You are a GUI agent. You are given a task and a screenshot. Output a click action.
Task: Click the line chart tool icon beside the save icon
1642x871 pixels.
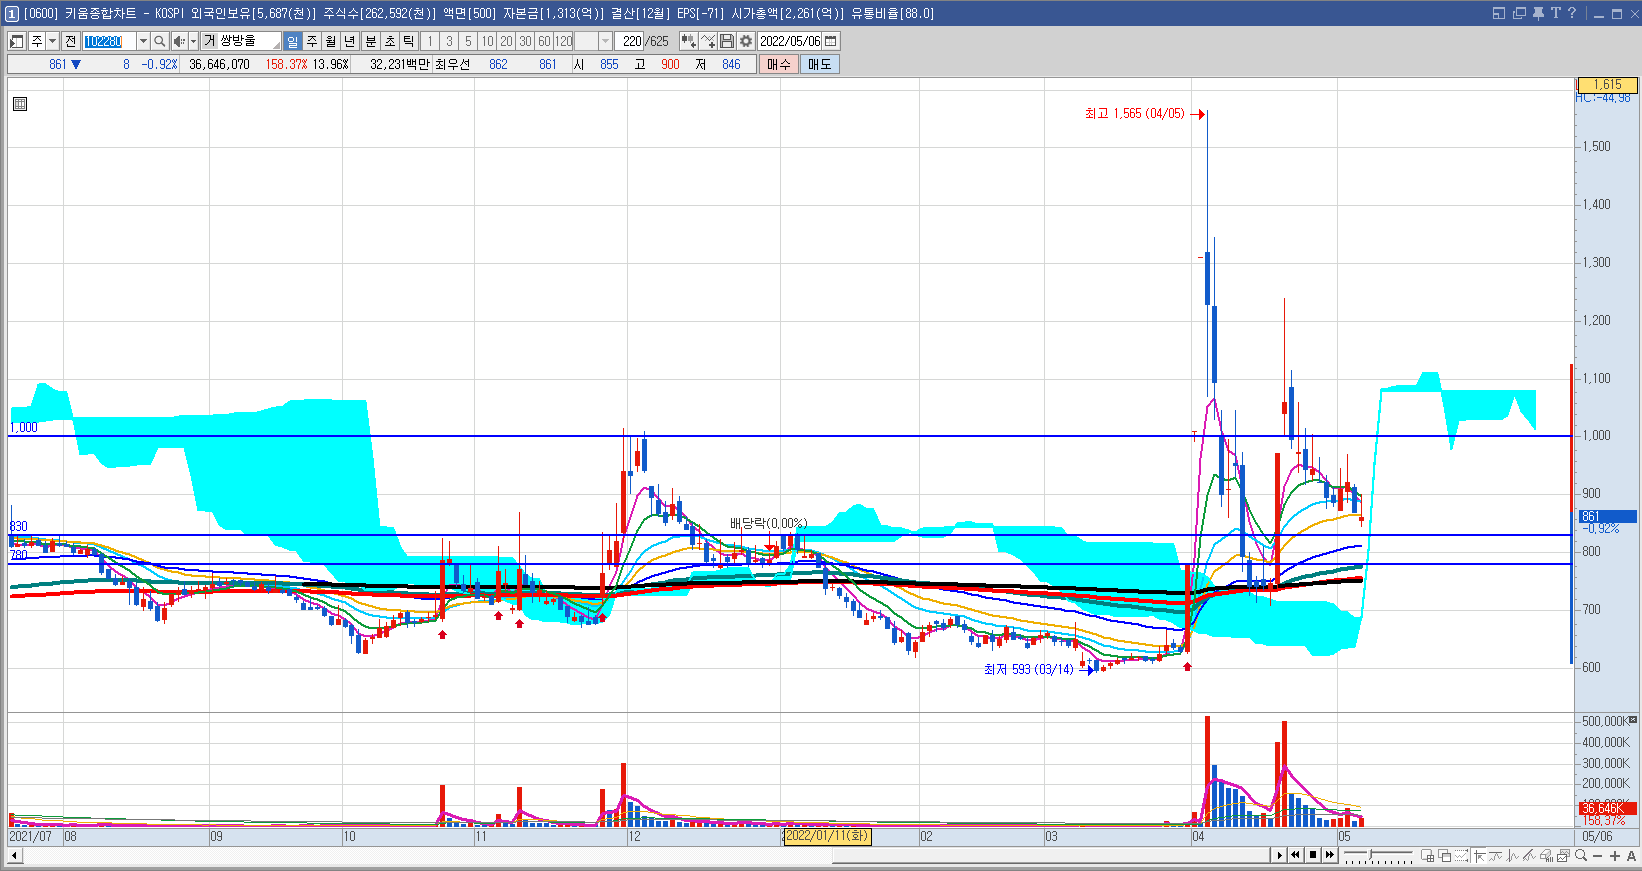(708, 41)
